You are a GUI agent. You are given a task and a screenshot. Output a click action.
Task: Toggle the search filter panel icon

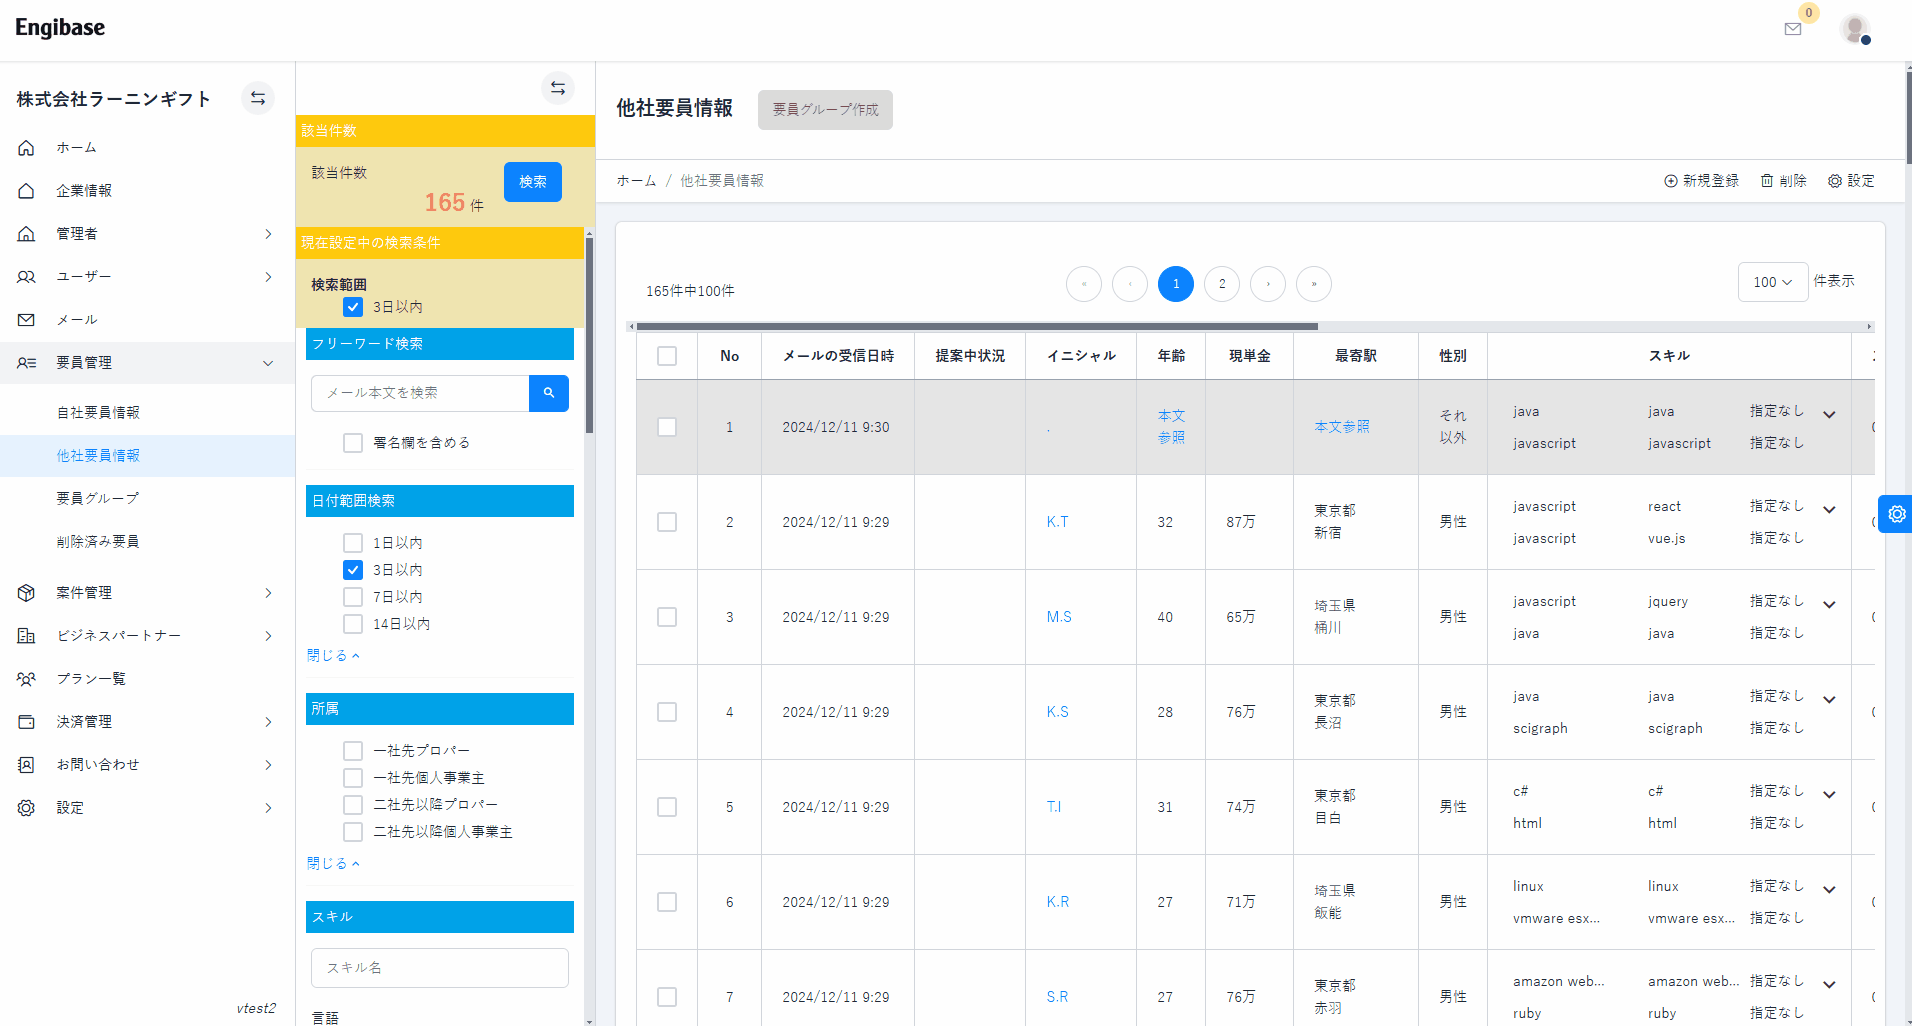coord(558,88)
